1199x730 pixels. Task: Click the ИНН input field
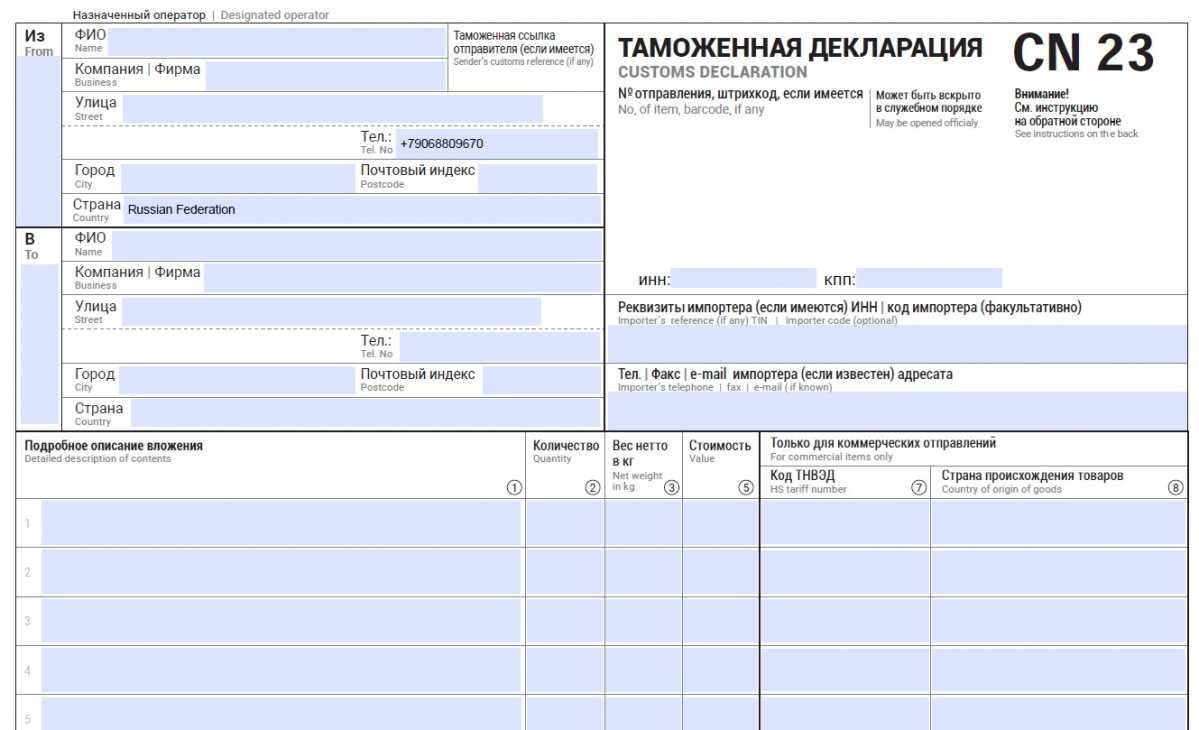pos(743,279)
